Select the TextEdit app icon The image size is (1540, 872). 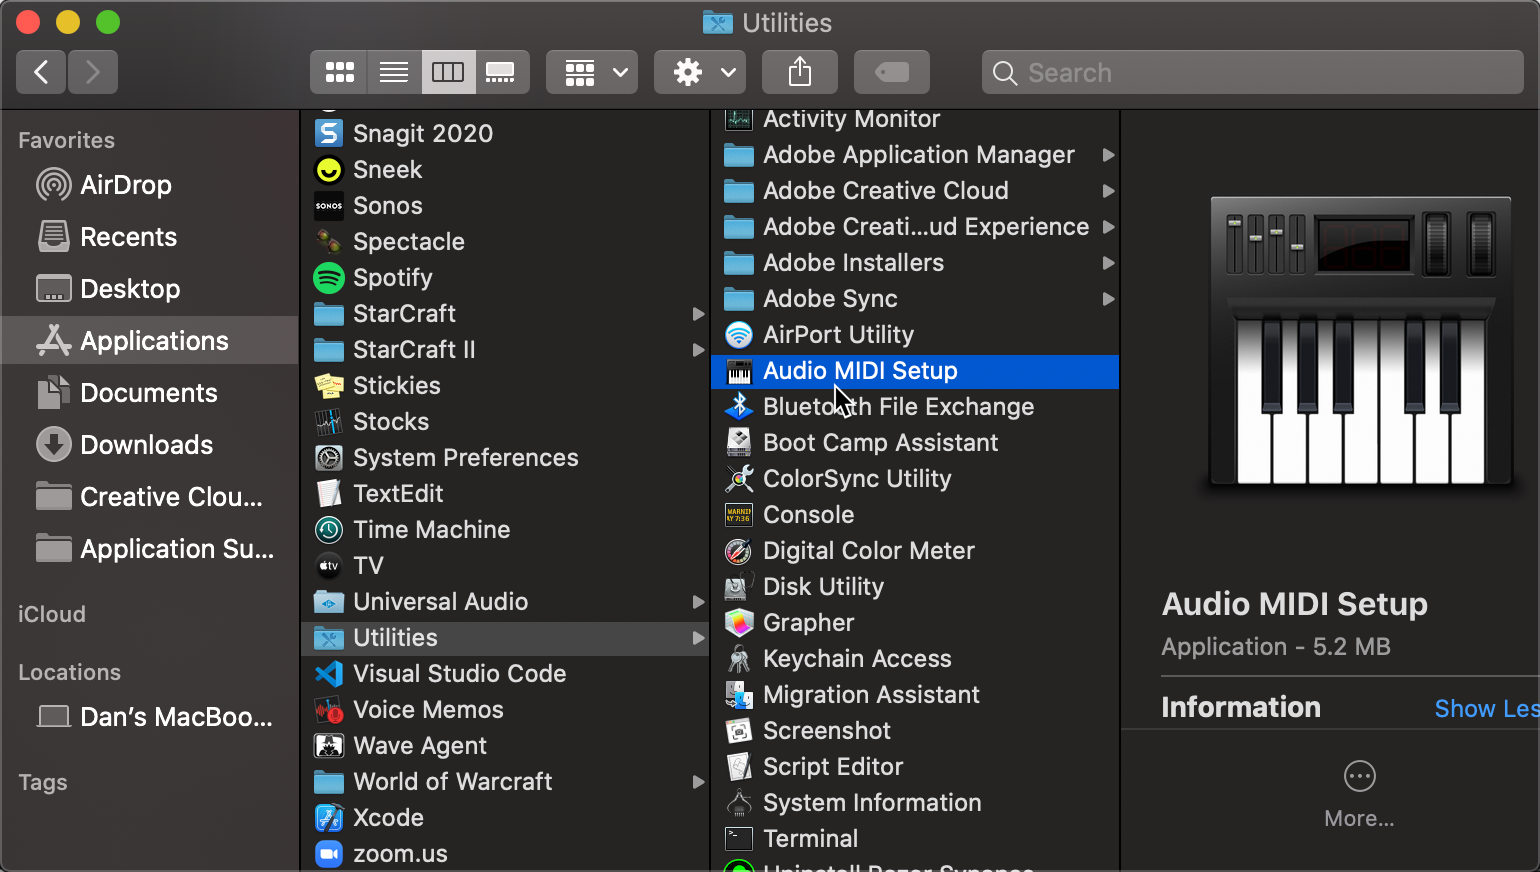click(x=329, y=494)
